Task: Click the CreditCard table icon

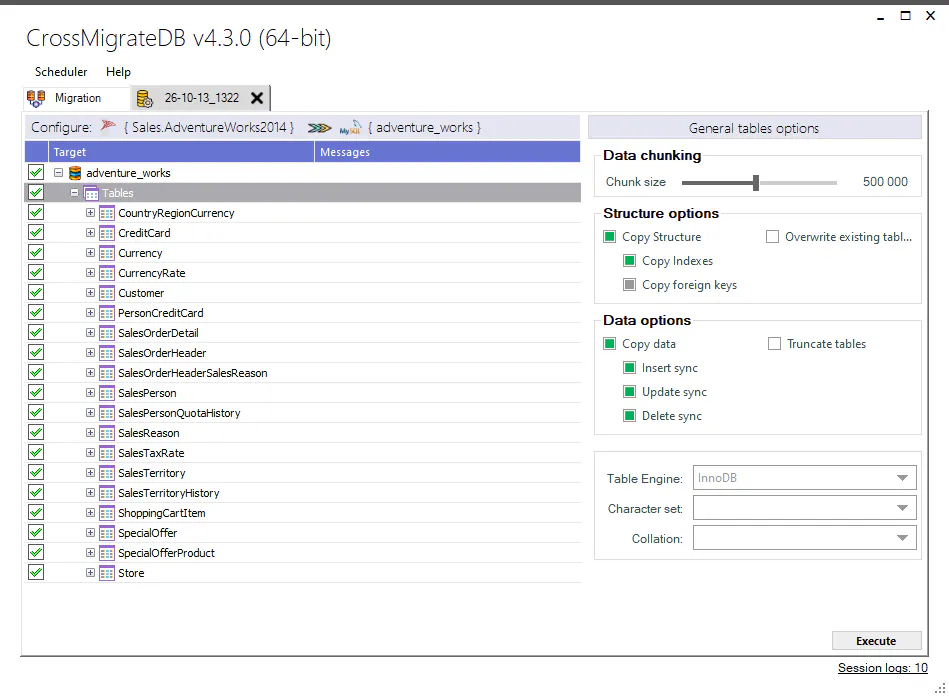Action: pyautogui.click(x=107, y=233)
